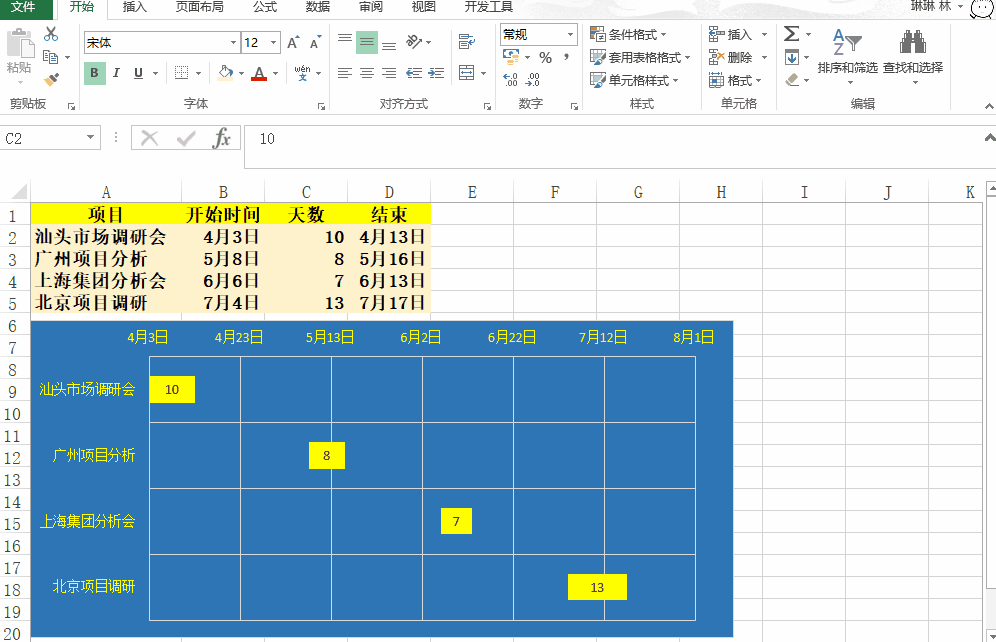Align cell text left
This screenshot has width=996, height=642.
pyautogui.click(x=345, y=73)
